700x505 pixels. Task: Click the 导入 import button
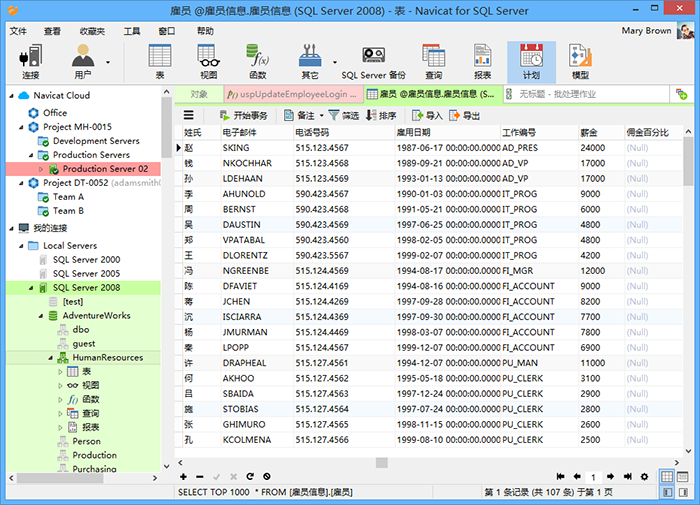pos(427,116)
